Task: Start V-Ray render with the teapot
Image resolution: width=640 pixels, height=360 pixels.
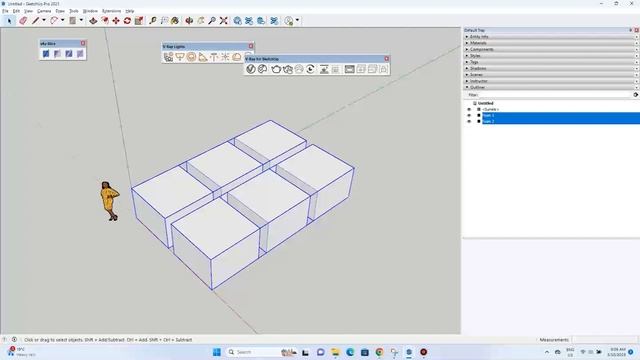Action: (276, 69)
